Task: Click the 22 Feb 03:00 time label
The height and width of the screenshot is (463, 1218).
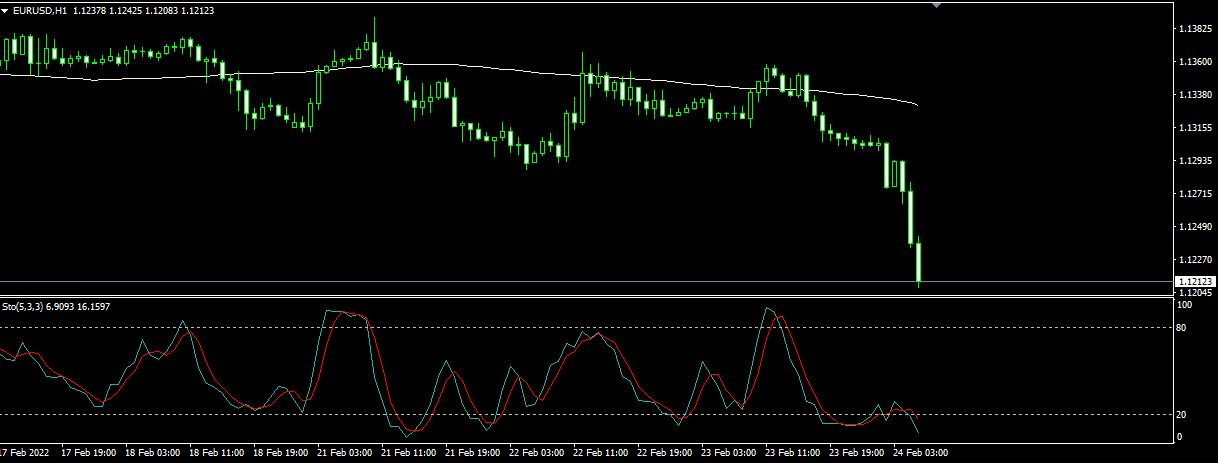Action: 536,452
